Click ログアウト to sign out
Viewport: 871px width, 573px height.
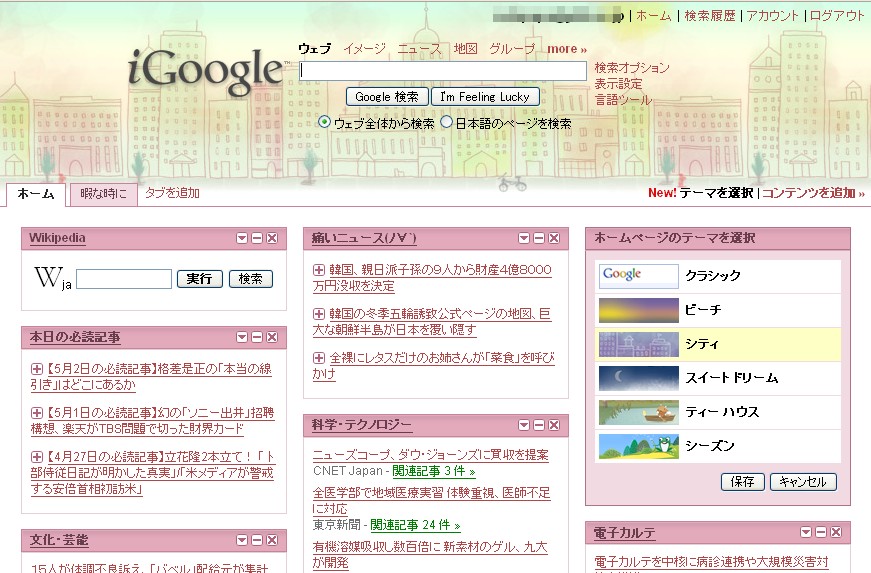837,16
